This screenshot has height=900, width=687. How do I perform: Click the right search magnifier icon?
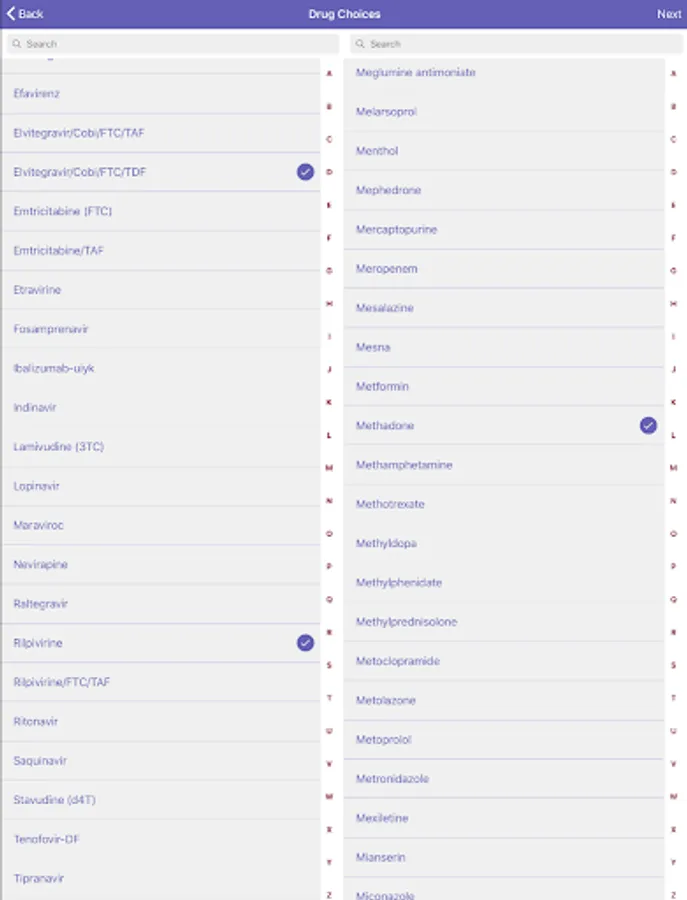click(x=361, y=44)
